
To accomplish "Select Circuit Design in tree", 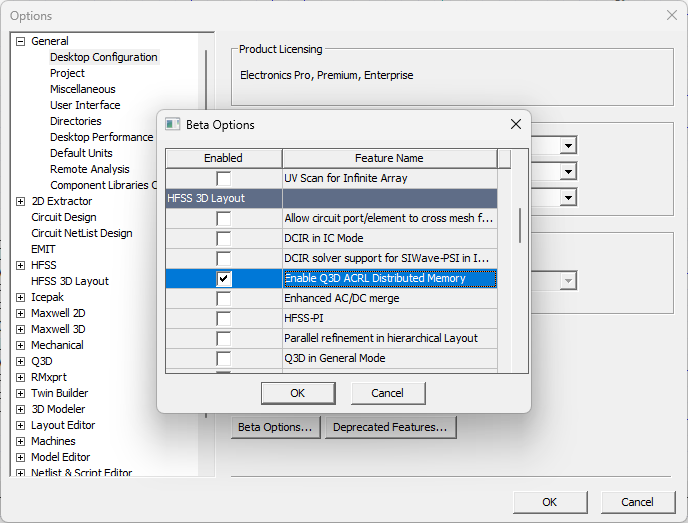I will 64,217.
